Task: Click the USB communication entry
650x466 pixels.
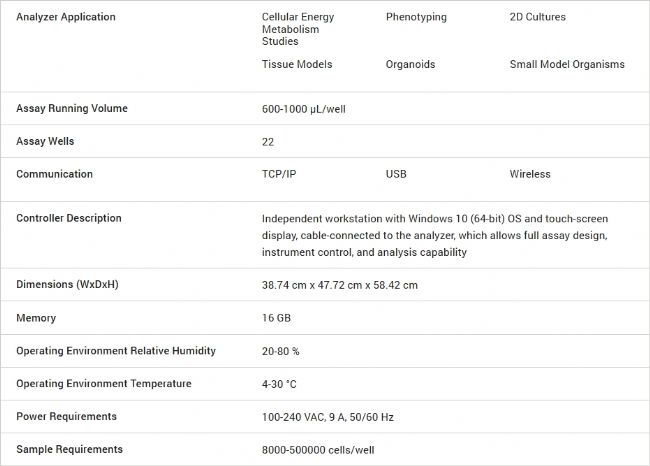Action: click(x=396, y=174)
